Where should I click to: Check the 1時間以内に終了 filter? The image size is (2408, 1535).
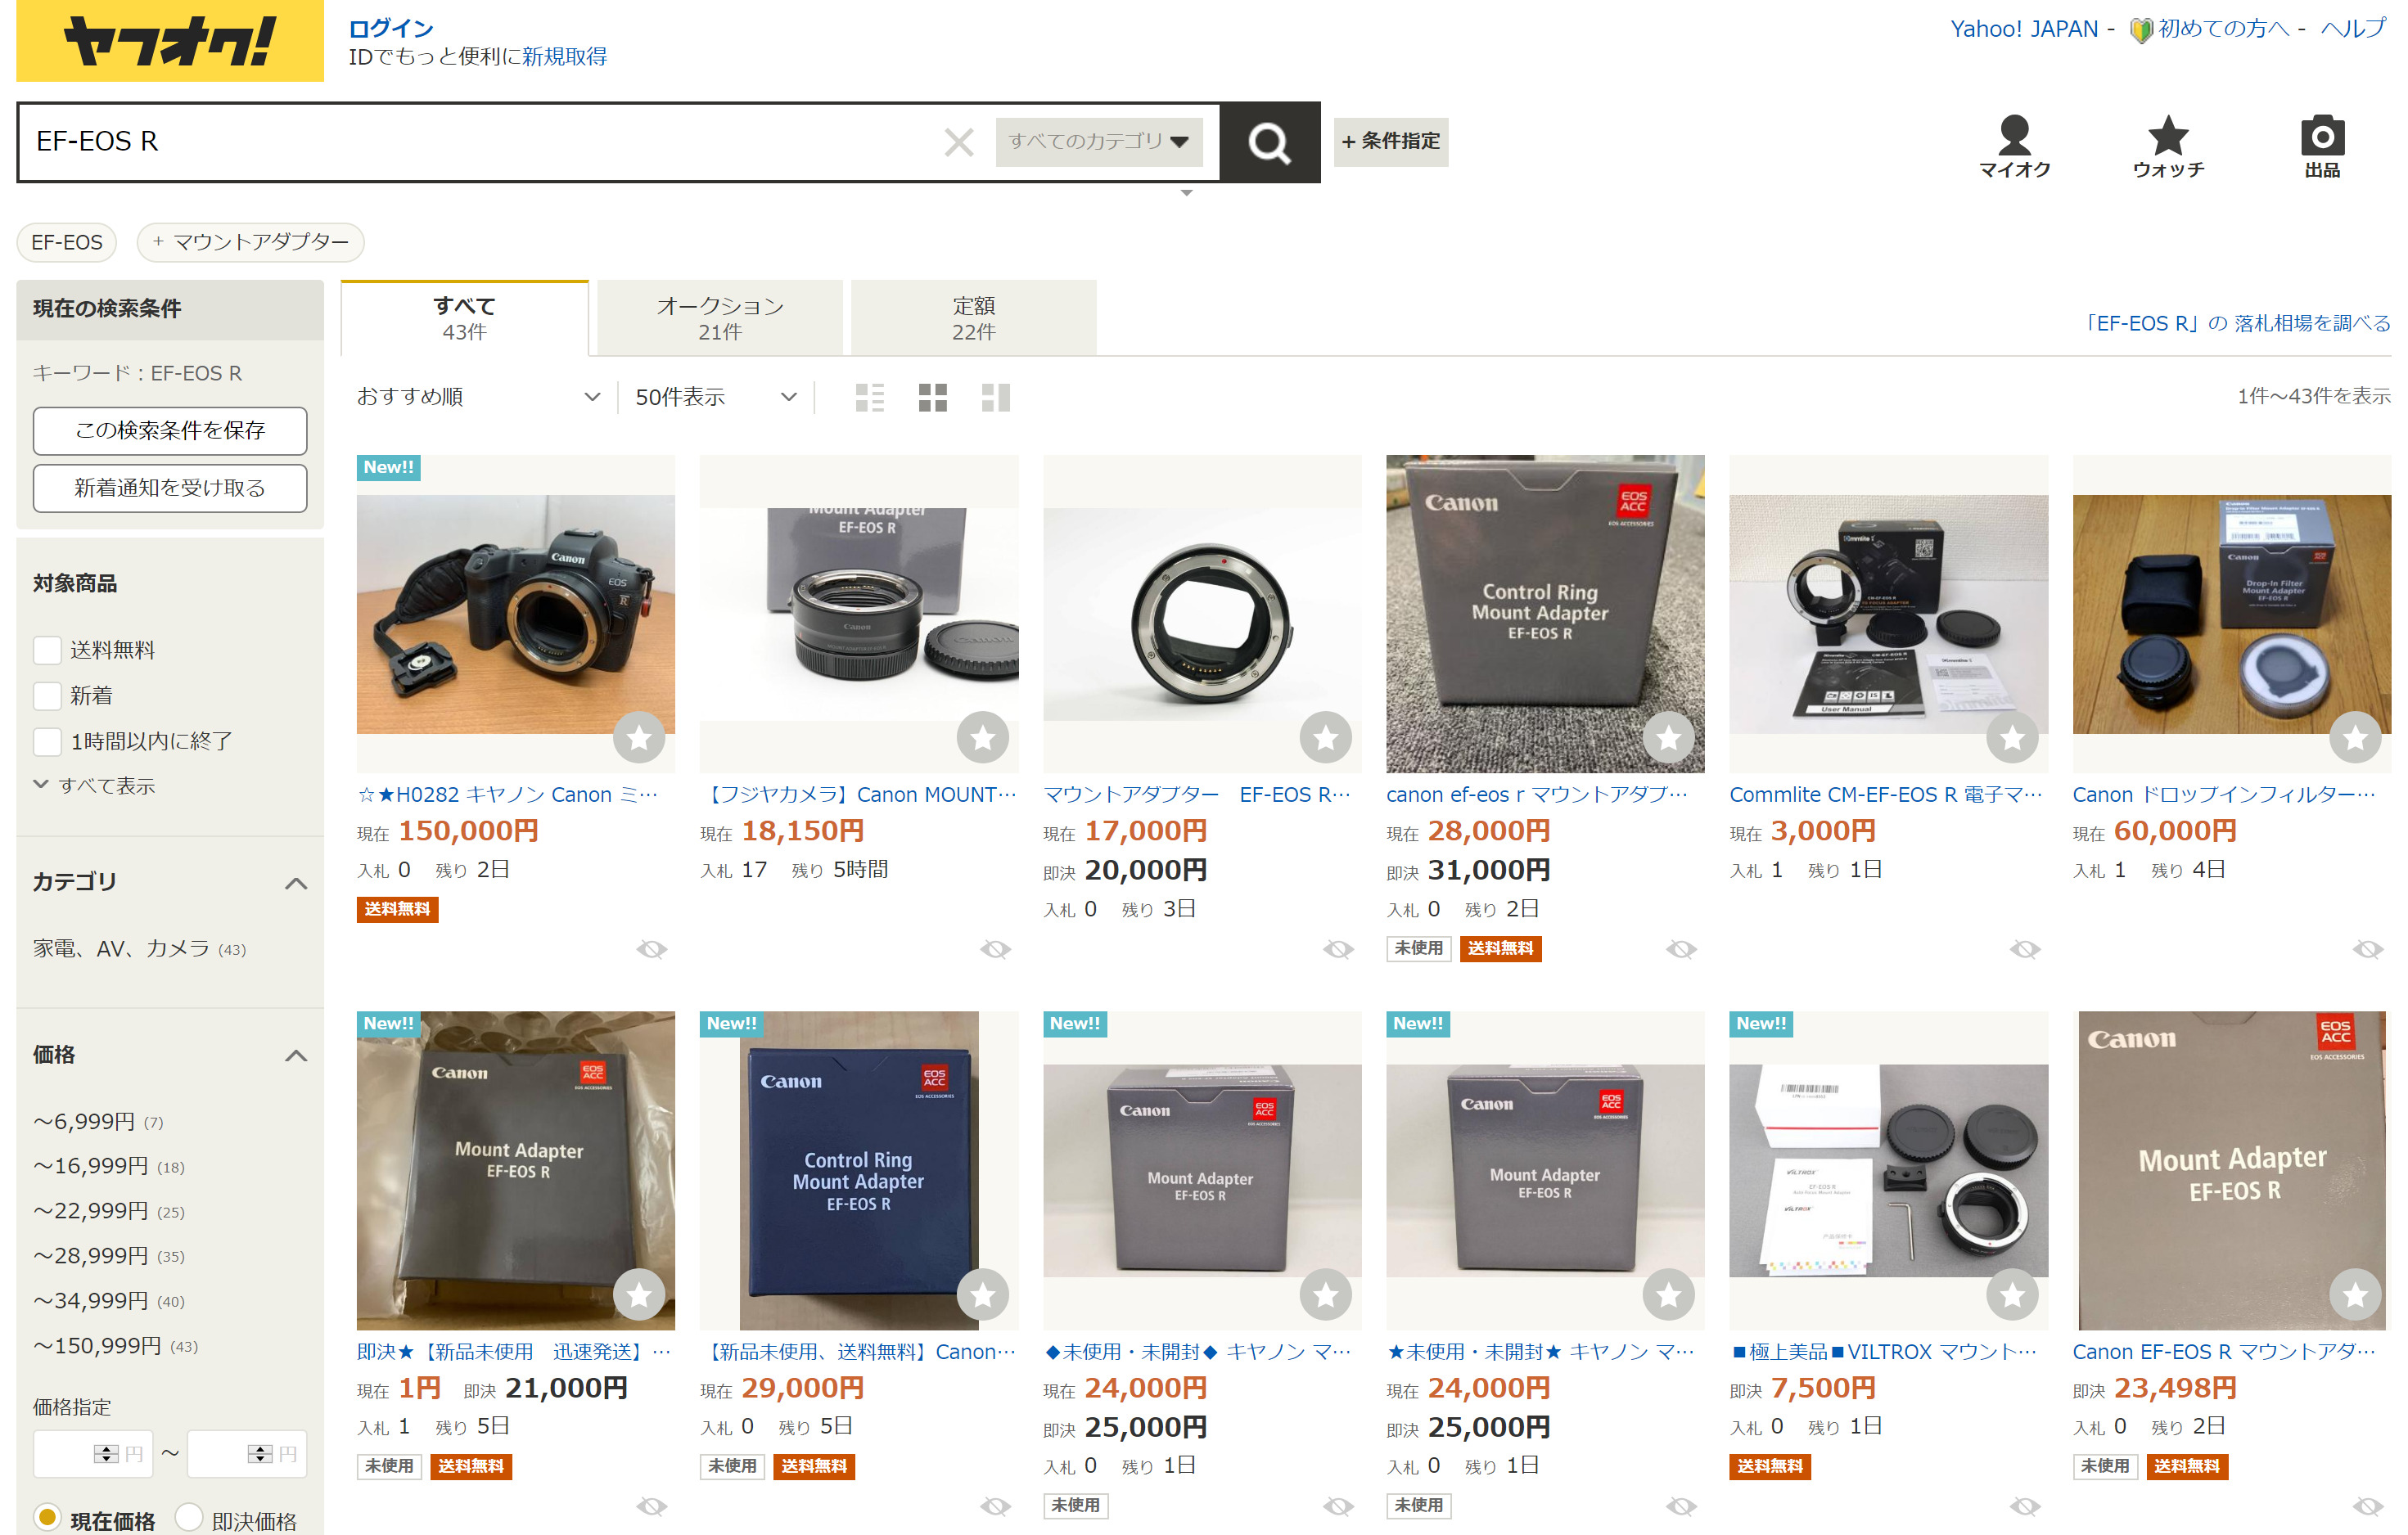click(47, 741)
